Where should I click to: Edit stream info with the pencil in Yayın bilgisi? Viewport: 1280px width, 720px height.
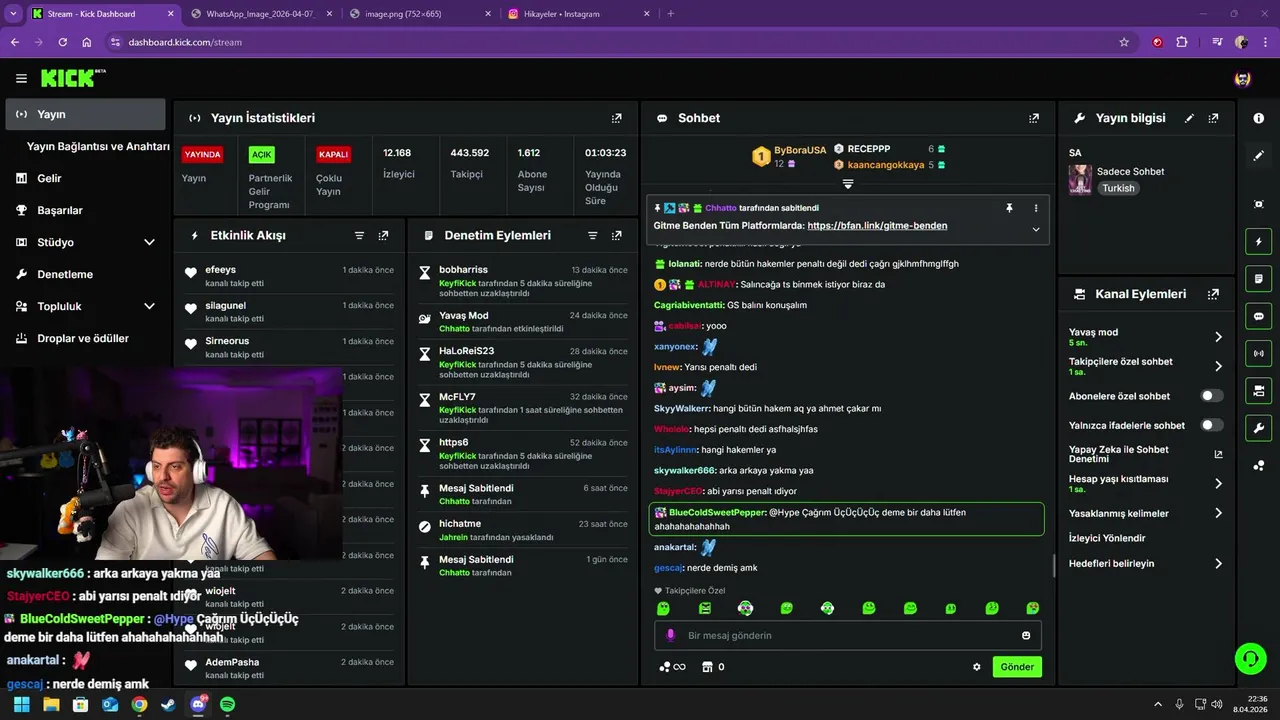click(x=1189, y=118)
